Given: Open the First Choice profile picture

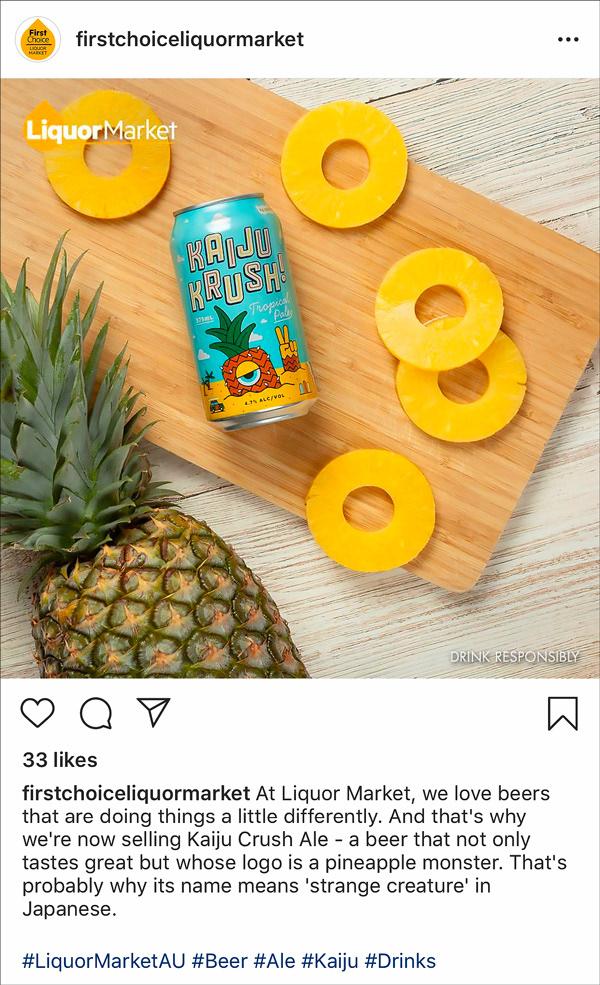Looking at the screenshot, I should coord(38,40).
